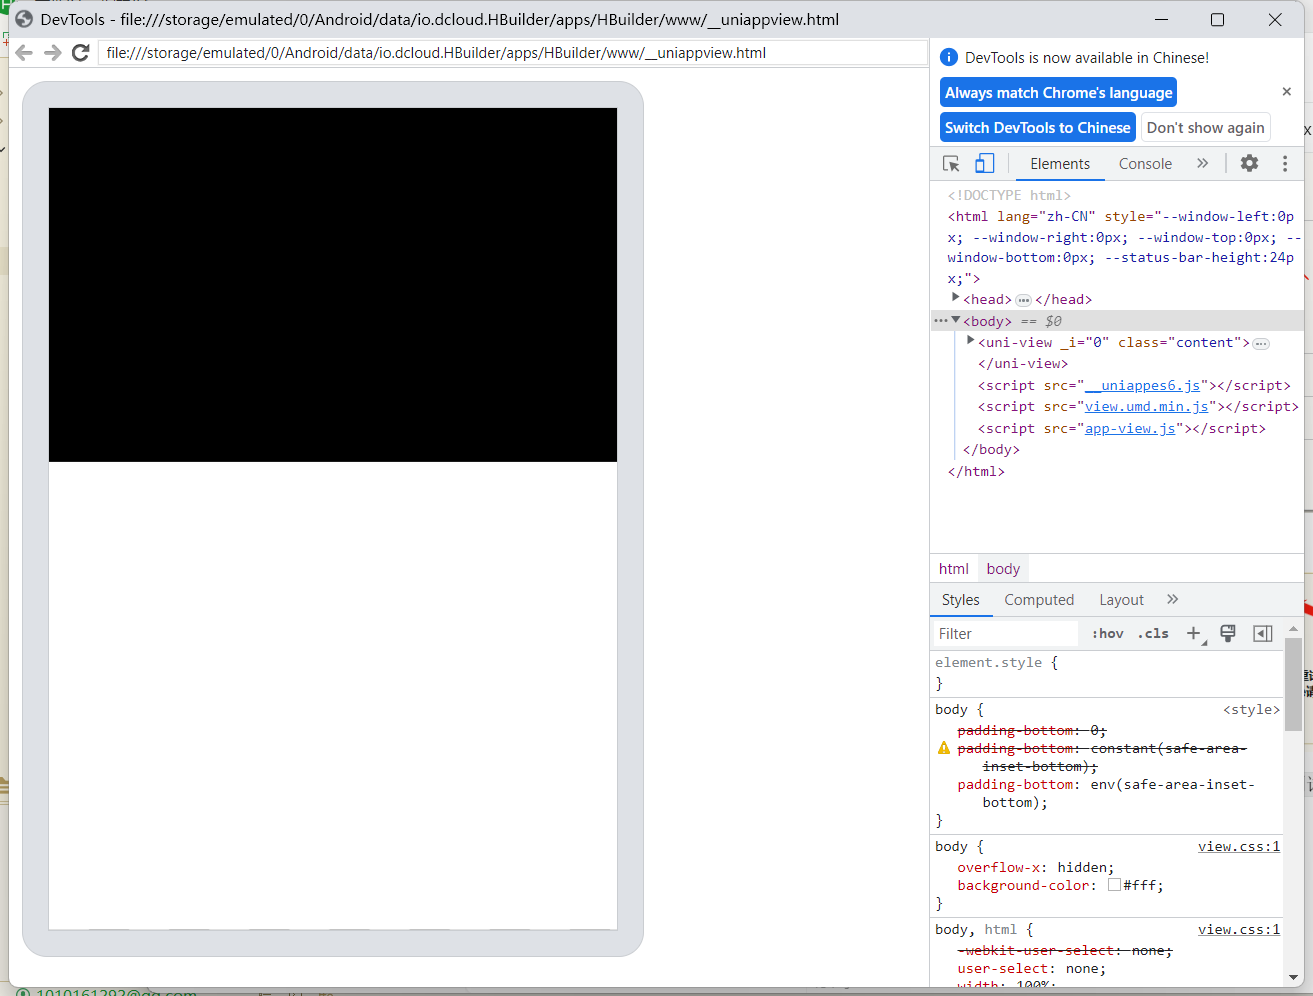The width and height of the screenshot is (1313, 996).
Task: Toggle the .cls class editor
Action: coord(1153,633)
